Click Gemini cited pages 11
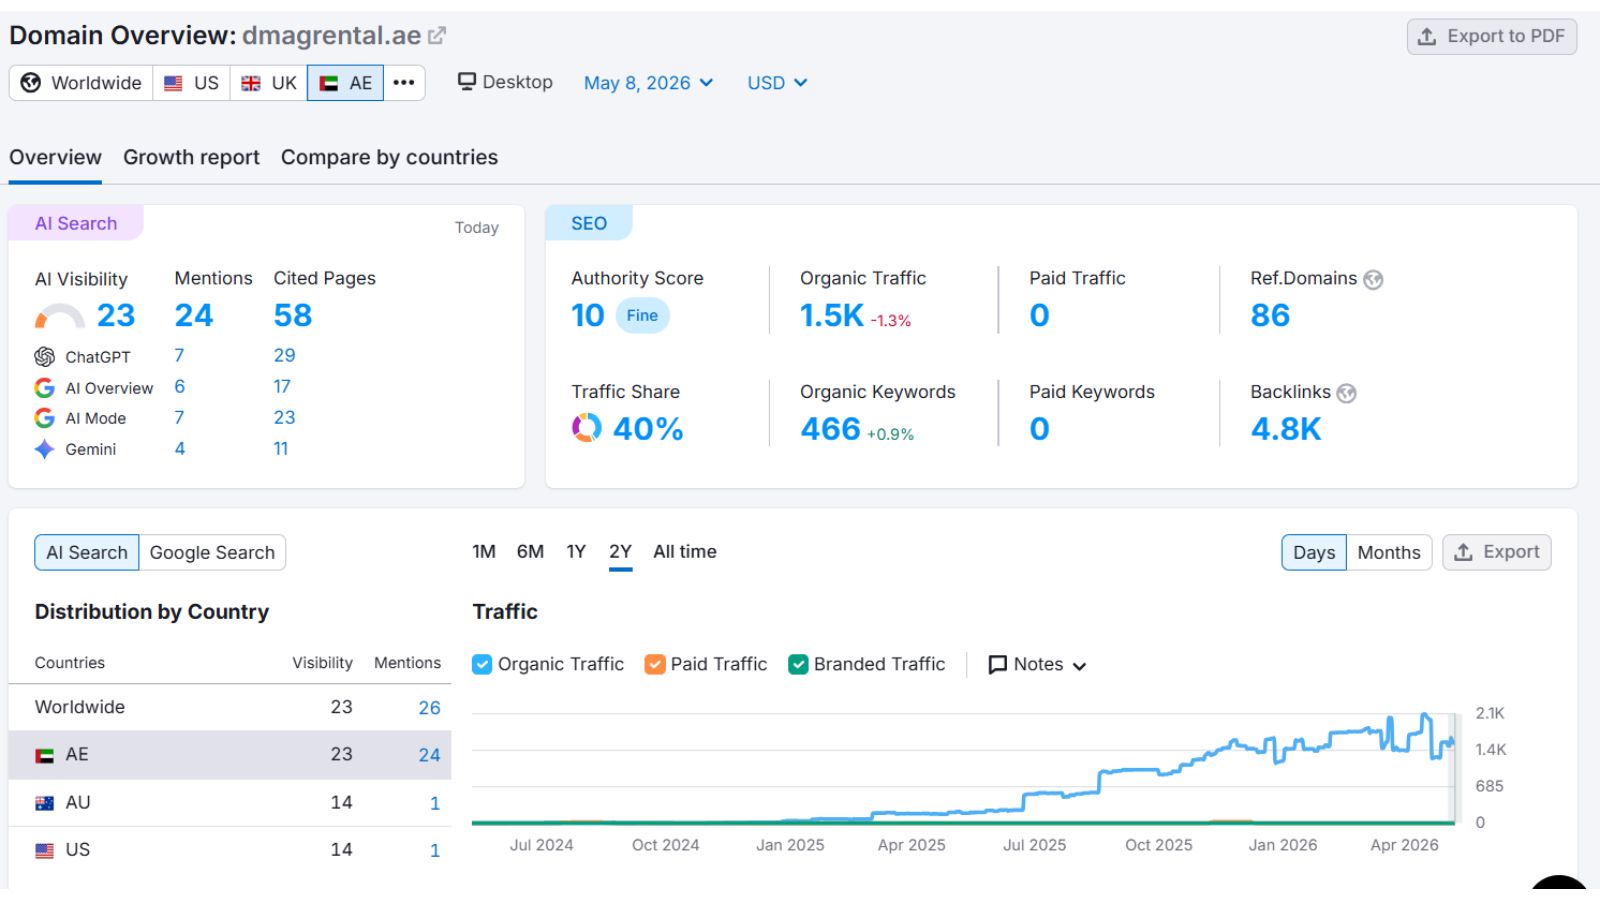1600x900 pixels. click(281, 449)
